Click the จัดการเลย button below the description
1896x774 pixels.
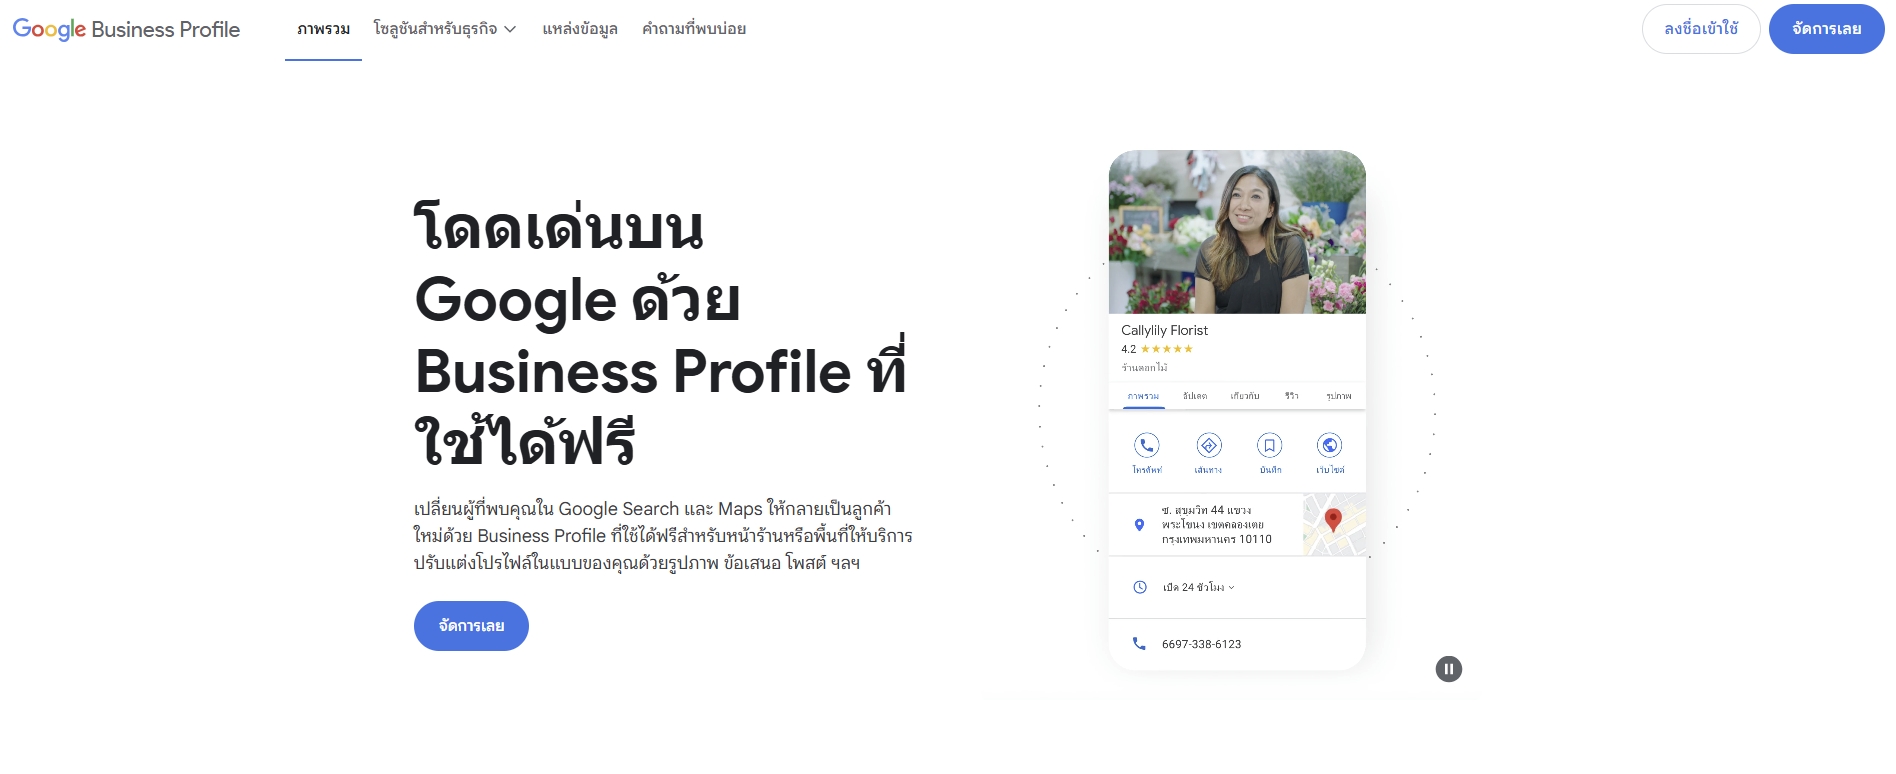click(471, 626)
